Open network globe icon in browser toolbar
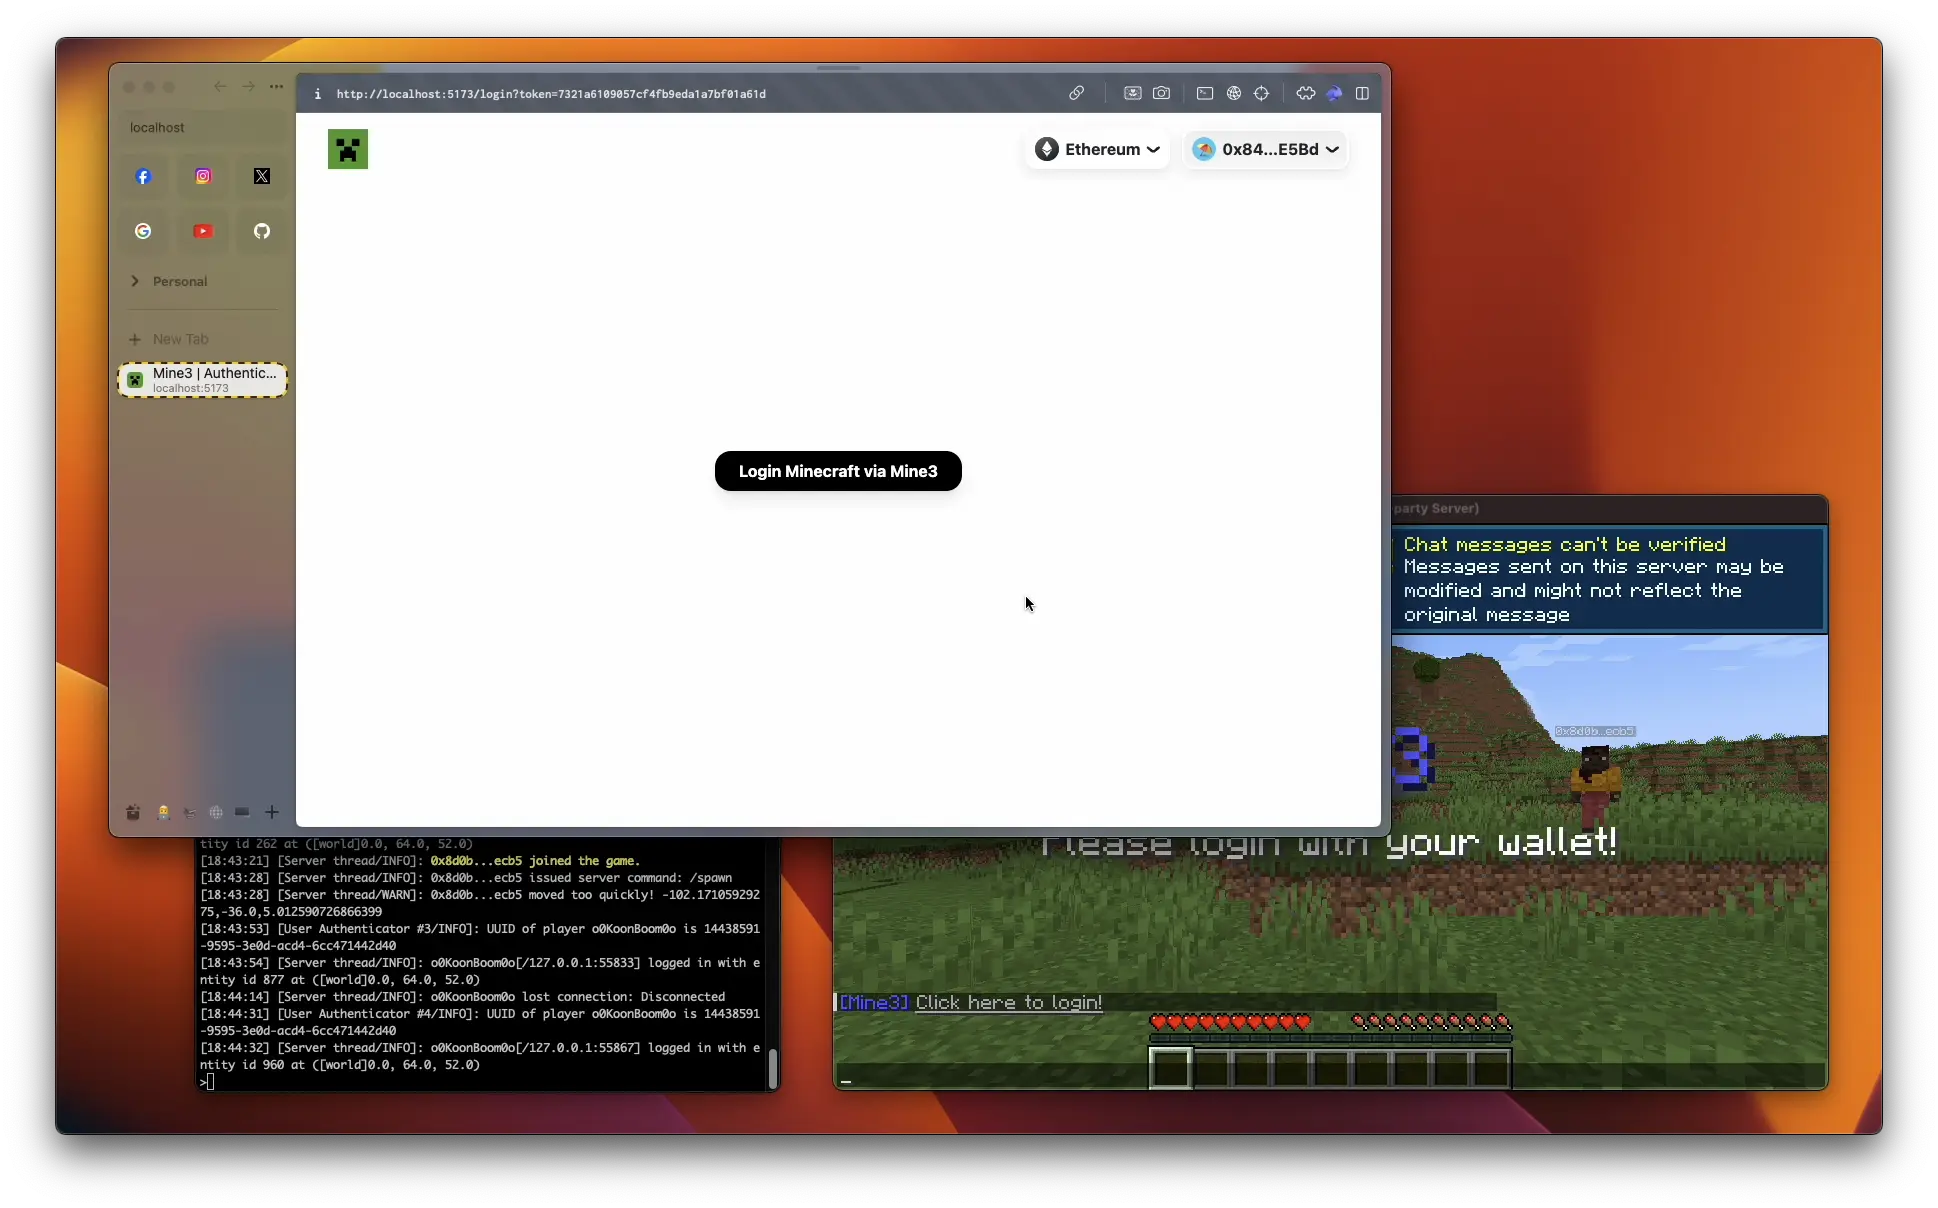The image size is (1938, 1208). [1234, 93]
